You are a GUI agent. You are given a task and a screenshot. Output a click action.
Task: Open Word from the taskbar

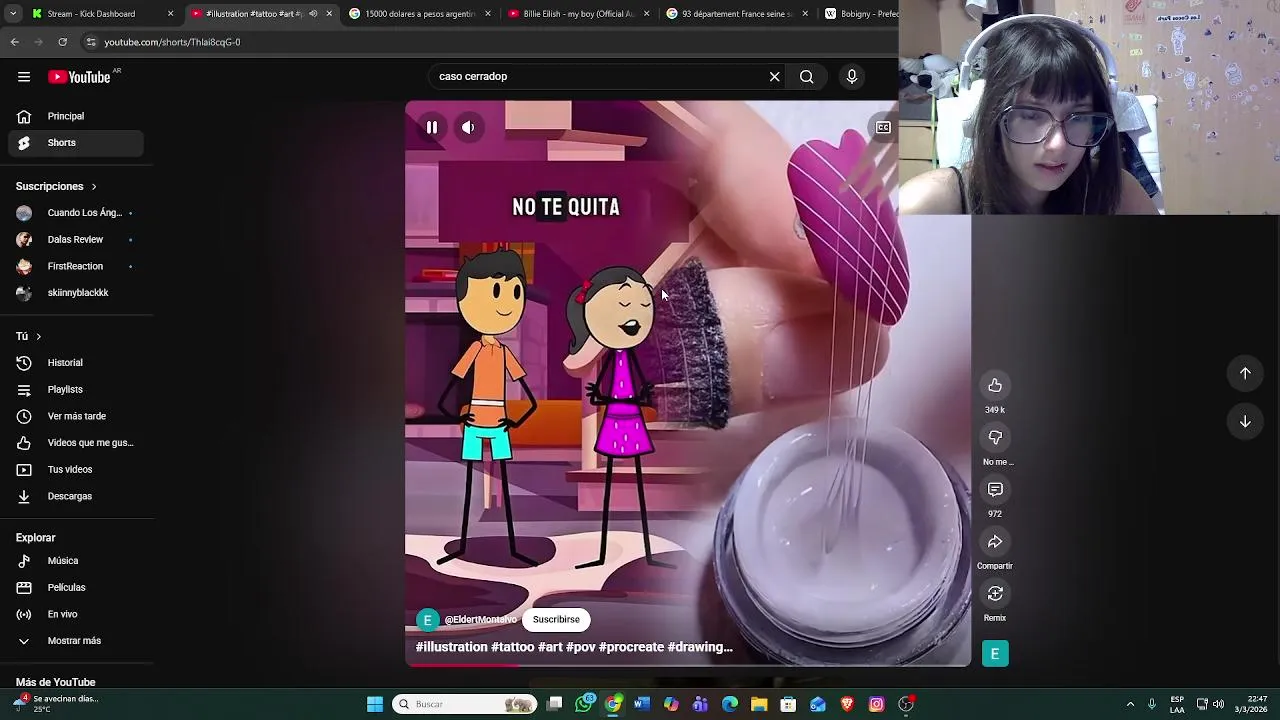point(642,704)
